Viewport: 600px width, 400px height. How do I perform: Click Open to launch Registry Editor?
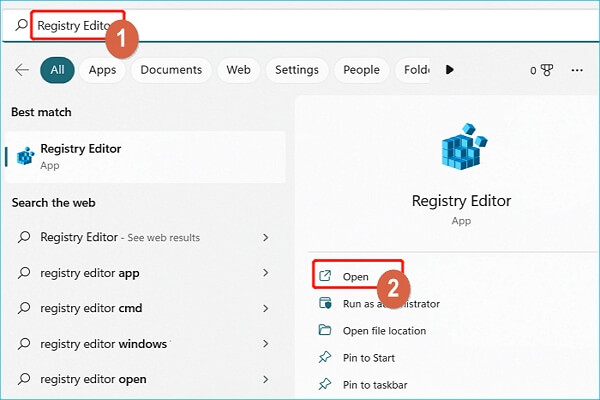pyautogui.click(x=355, y=276)
